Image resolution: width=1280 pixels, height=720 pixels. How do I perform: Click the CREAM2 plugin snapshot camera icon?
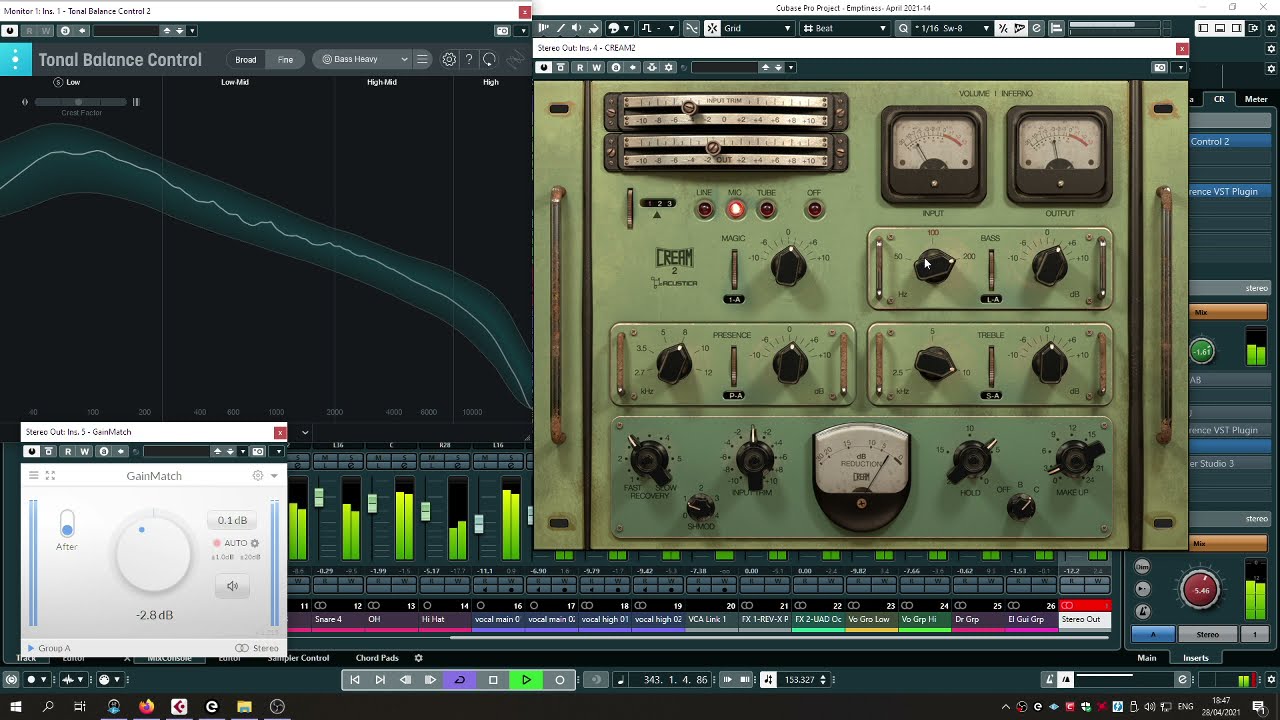click(x=1160, y=68)
